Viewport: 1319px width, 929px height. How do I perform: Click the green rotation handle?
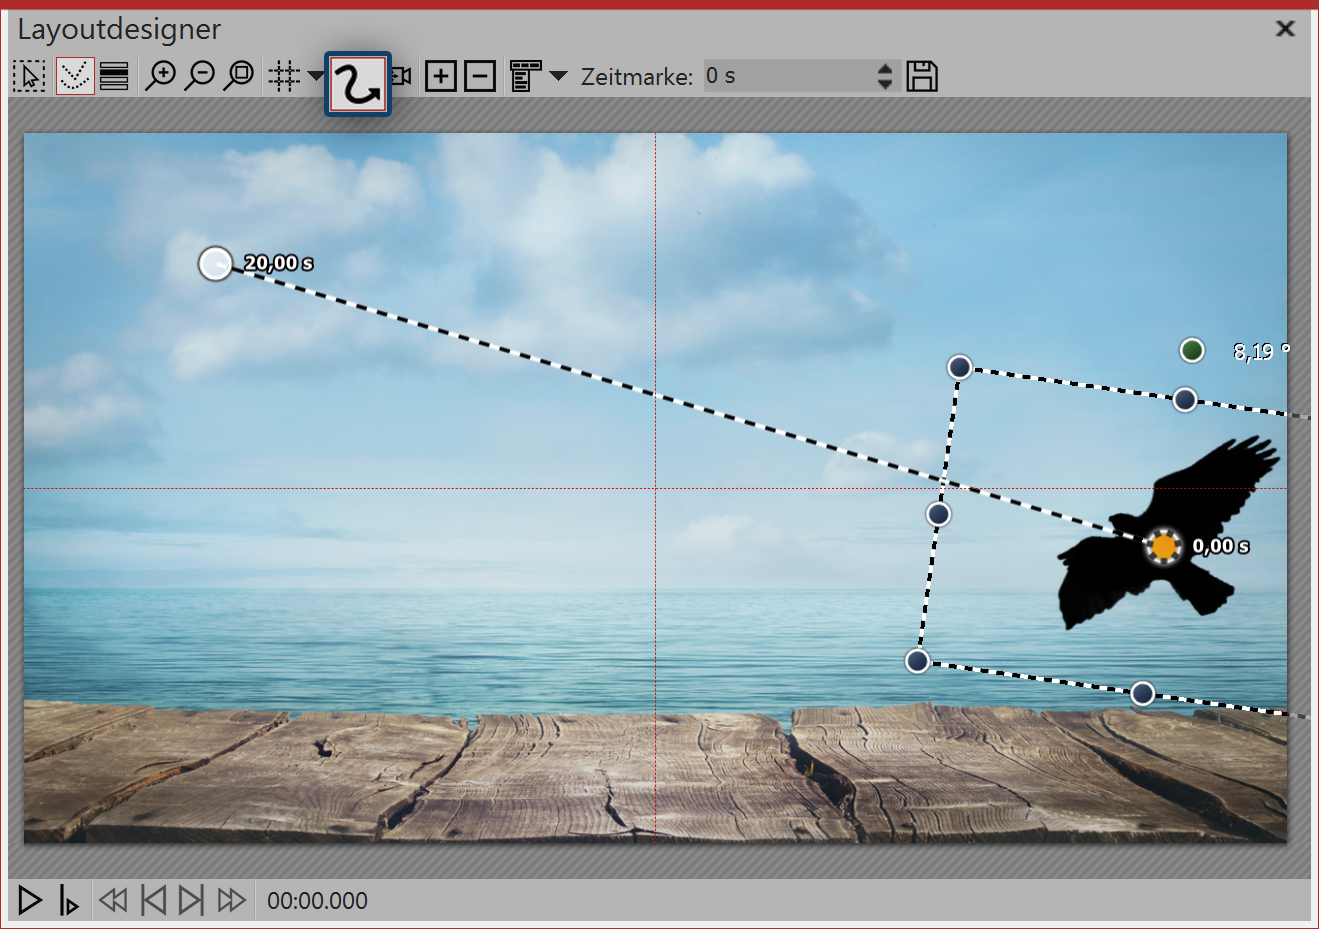tap(1191, 350)
